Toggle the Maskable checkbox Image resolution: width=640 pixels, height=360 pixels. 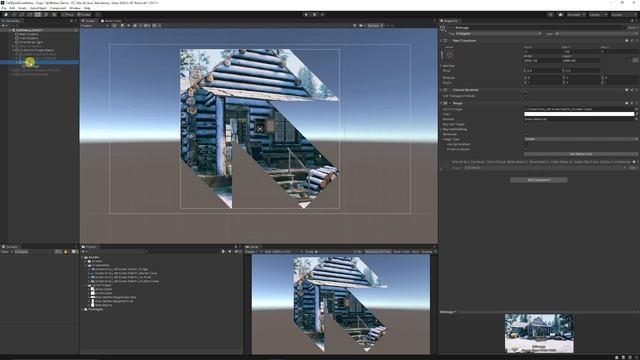[x=526, y=134]
